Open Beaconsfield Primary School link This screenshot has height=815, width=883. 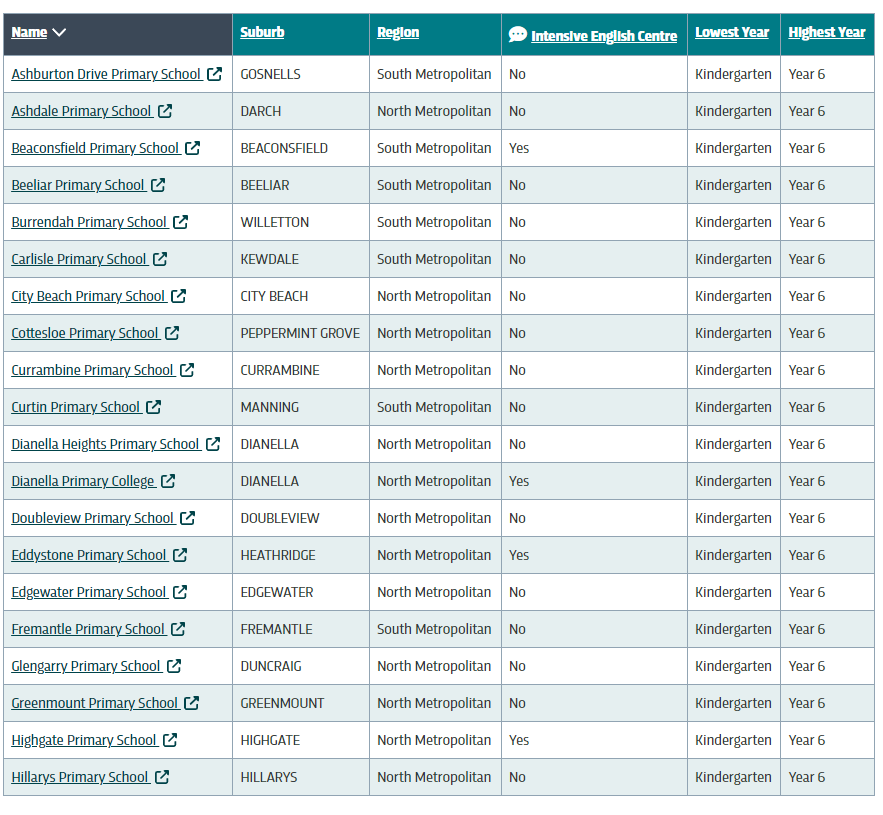[95, 148]
